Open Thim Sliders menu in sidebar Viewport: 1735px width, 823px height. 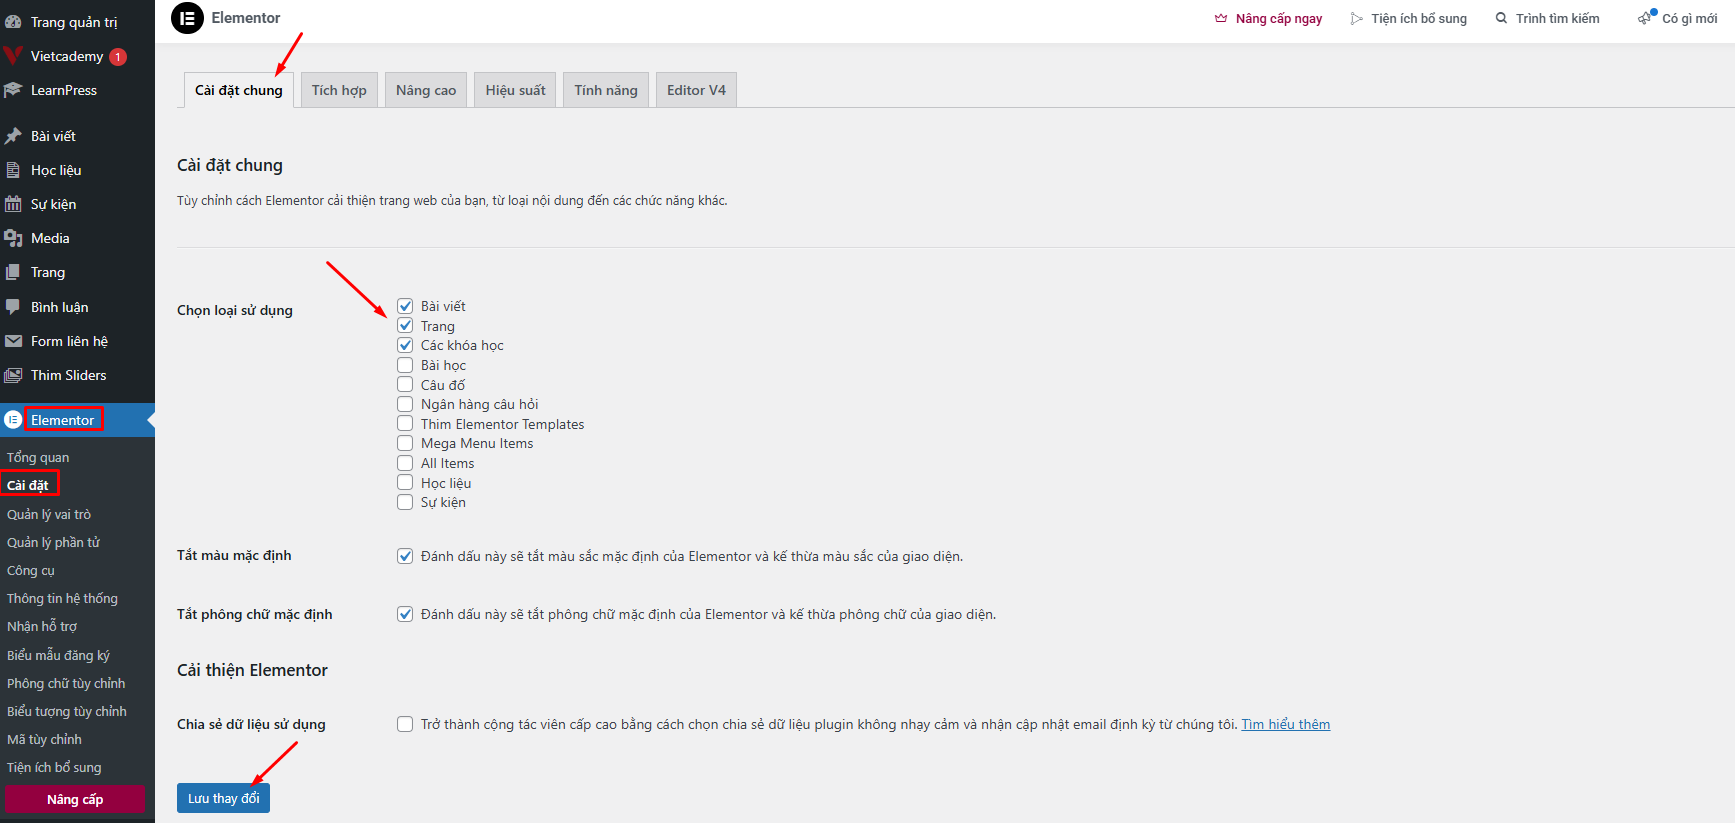pos(77,375)
